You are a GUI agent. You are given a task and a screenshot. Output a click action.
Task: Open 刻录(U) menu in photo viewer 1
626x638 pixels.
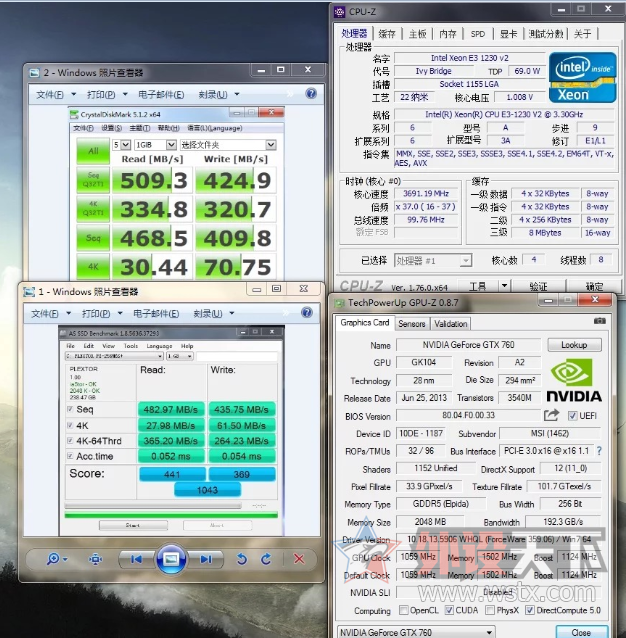pos(214,314)
